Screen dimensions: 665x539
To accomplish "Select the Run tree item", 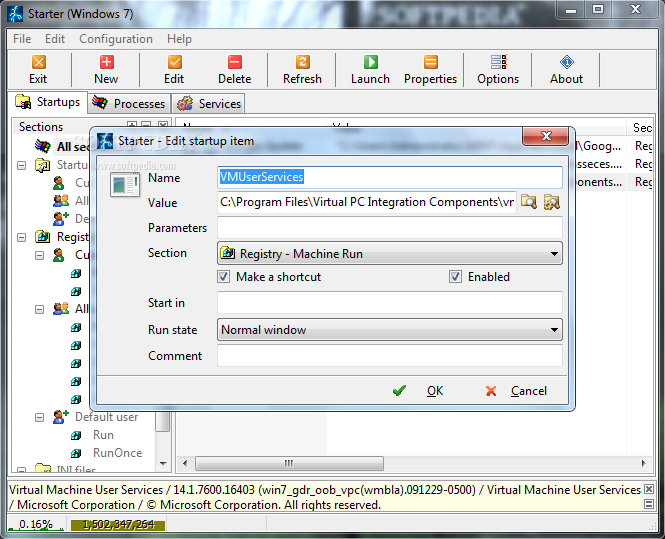I will click(x=103, y=435).
